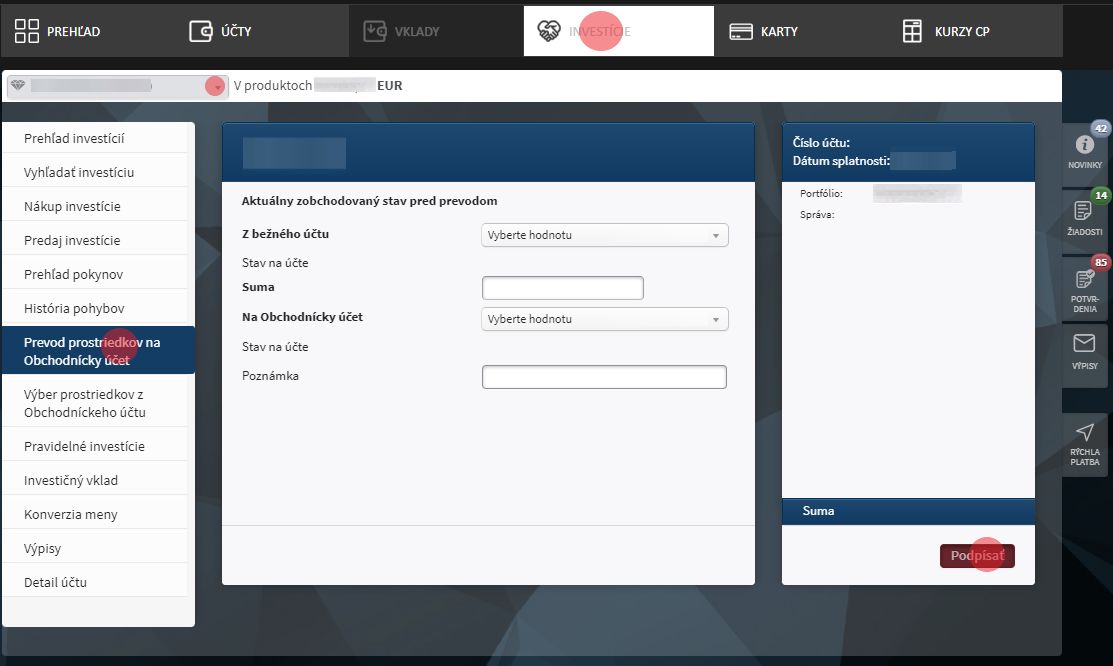
Task: Select Konverzia meny menu item
Action: click(x=71, y=514)
